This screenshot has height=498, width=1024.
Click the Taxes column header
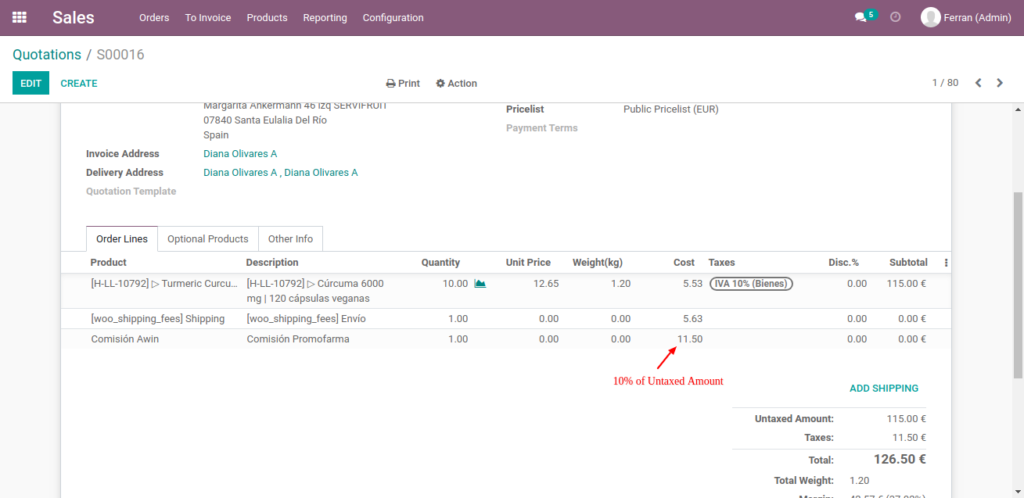tap(722, 262)
